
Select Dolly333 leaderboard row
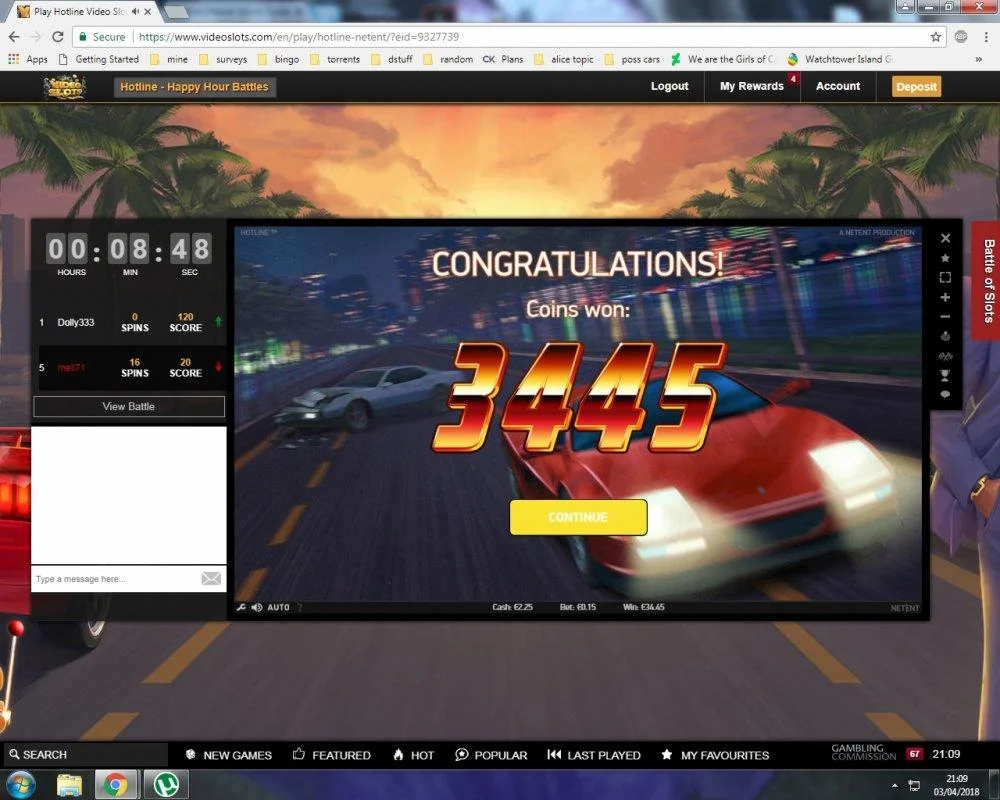click(129, 322)
